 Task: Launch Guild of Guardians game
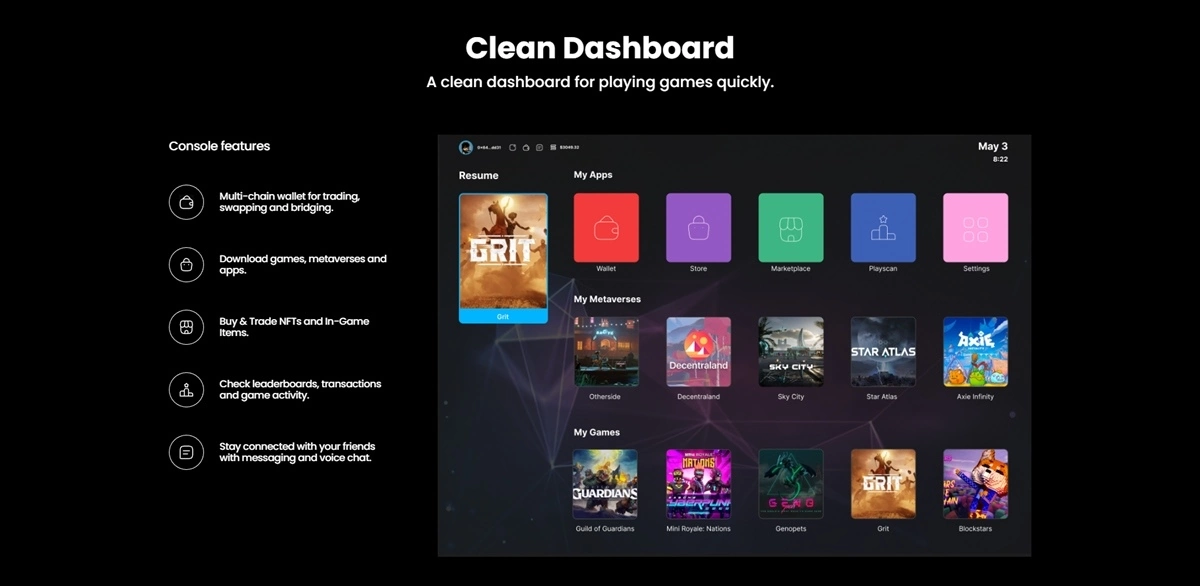click(x=606, y=484)
